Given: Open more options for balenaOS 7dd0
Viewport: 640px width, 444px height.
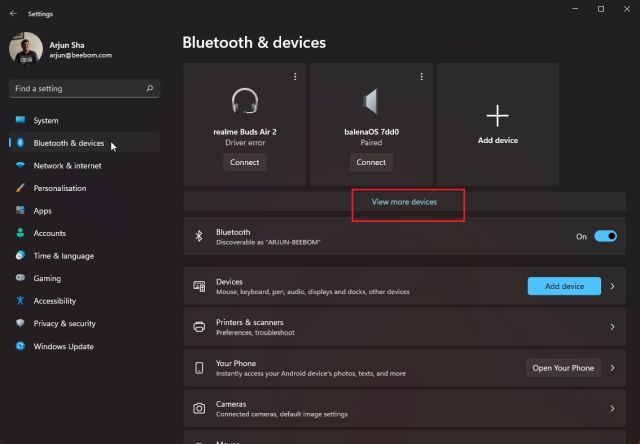Looking at the screenshot, I should [x=421, y=76].
